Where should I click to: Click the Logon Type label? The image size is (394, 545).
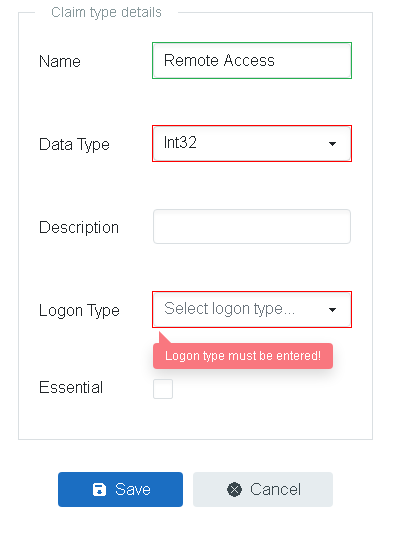pyautogui.click(x=79, y=310)
